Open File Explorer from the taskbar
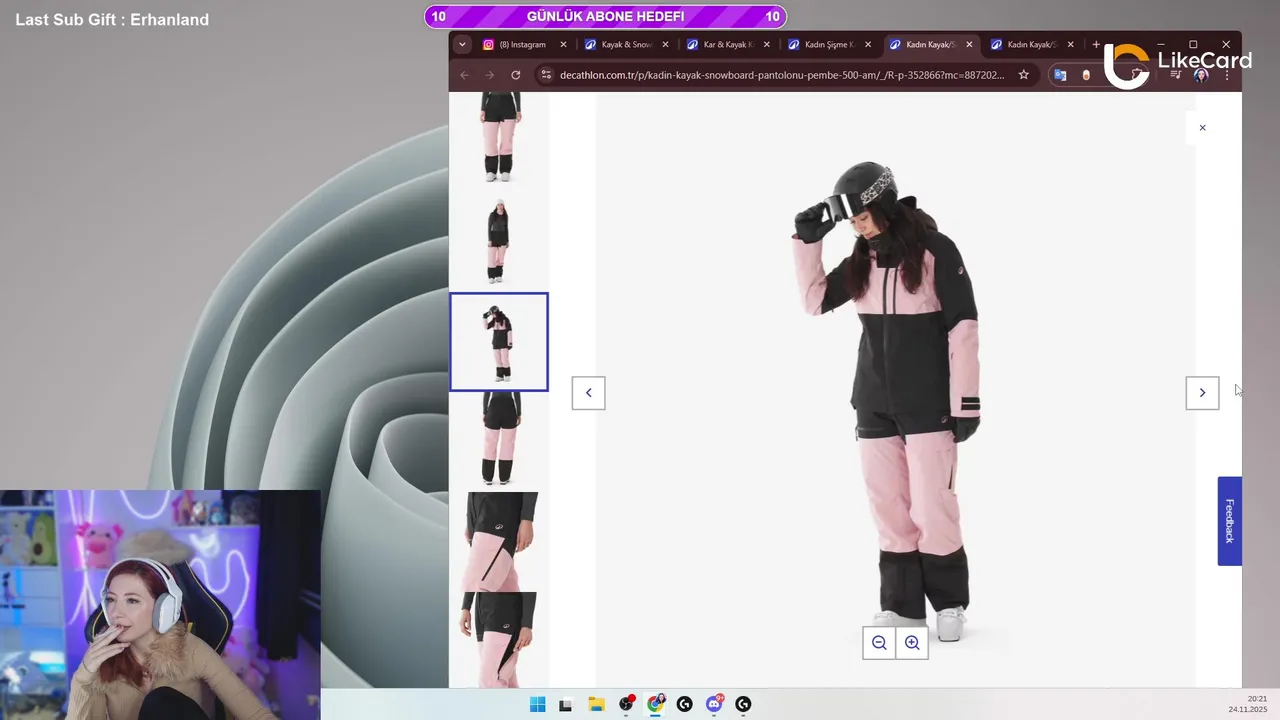 pos(596,704)
